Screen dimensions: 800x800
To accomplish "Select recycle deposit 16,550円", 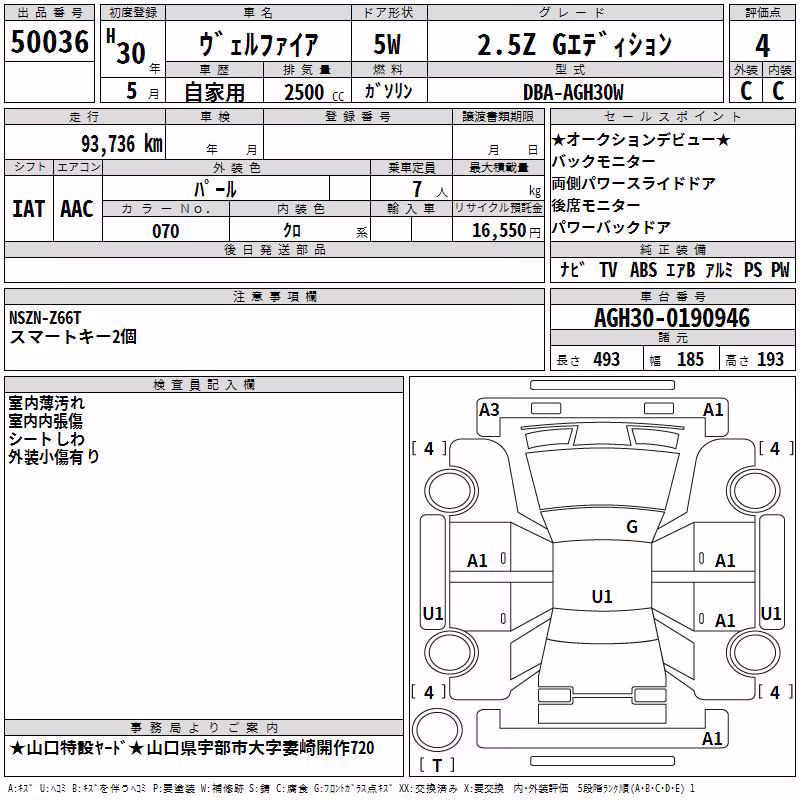I will 506,231.
